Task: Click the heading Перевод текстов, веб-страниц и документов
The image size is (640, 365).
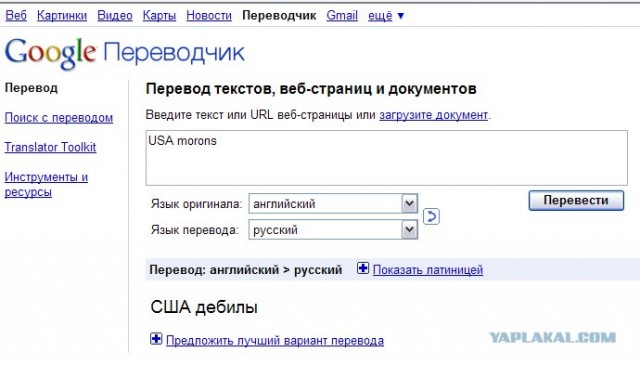Action: pos(311,89)
